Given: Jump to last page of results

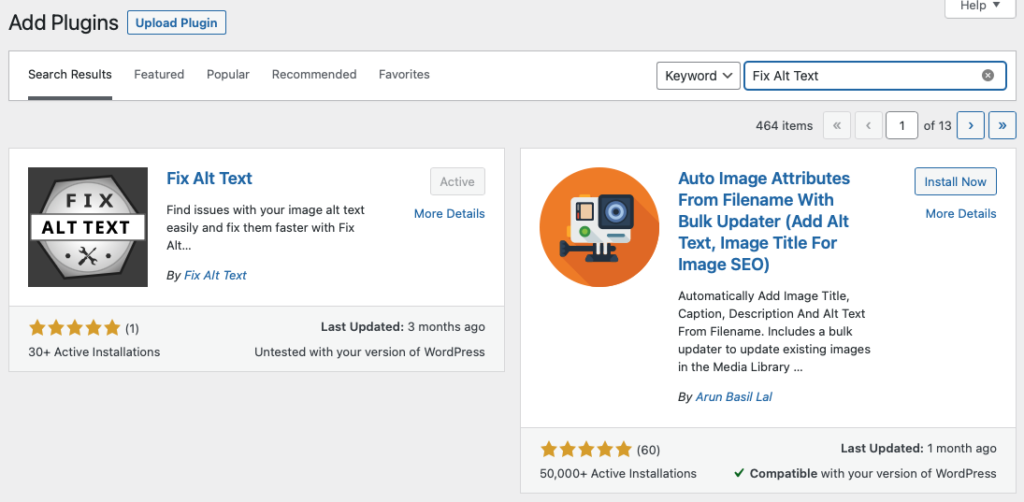Looking at the screenshot, I should click(1002, 125).
